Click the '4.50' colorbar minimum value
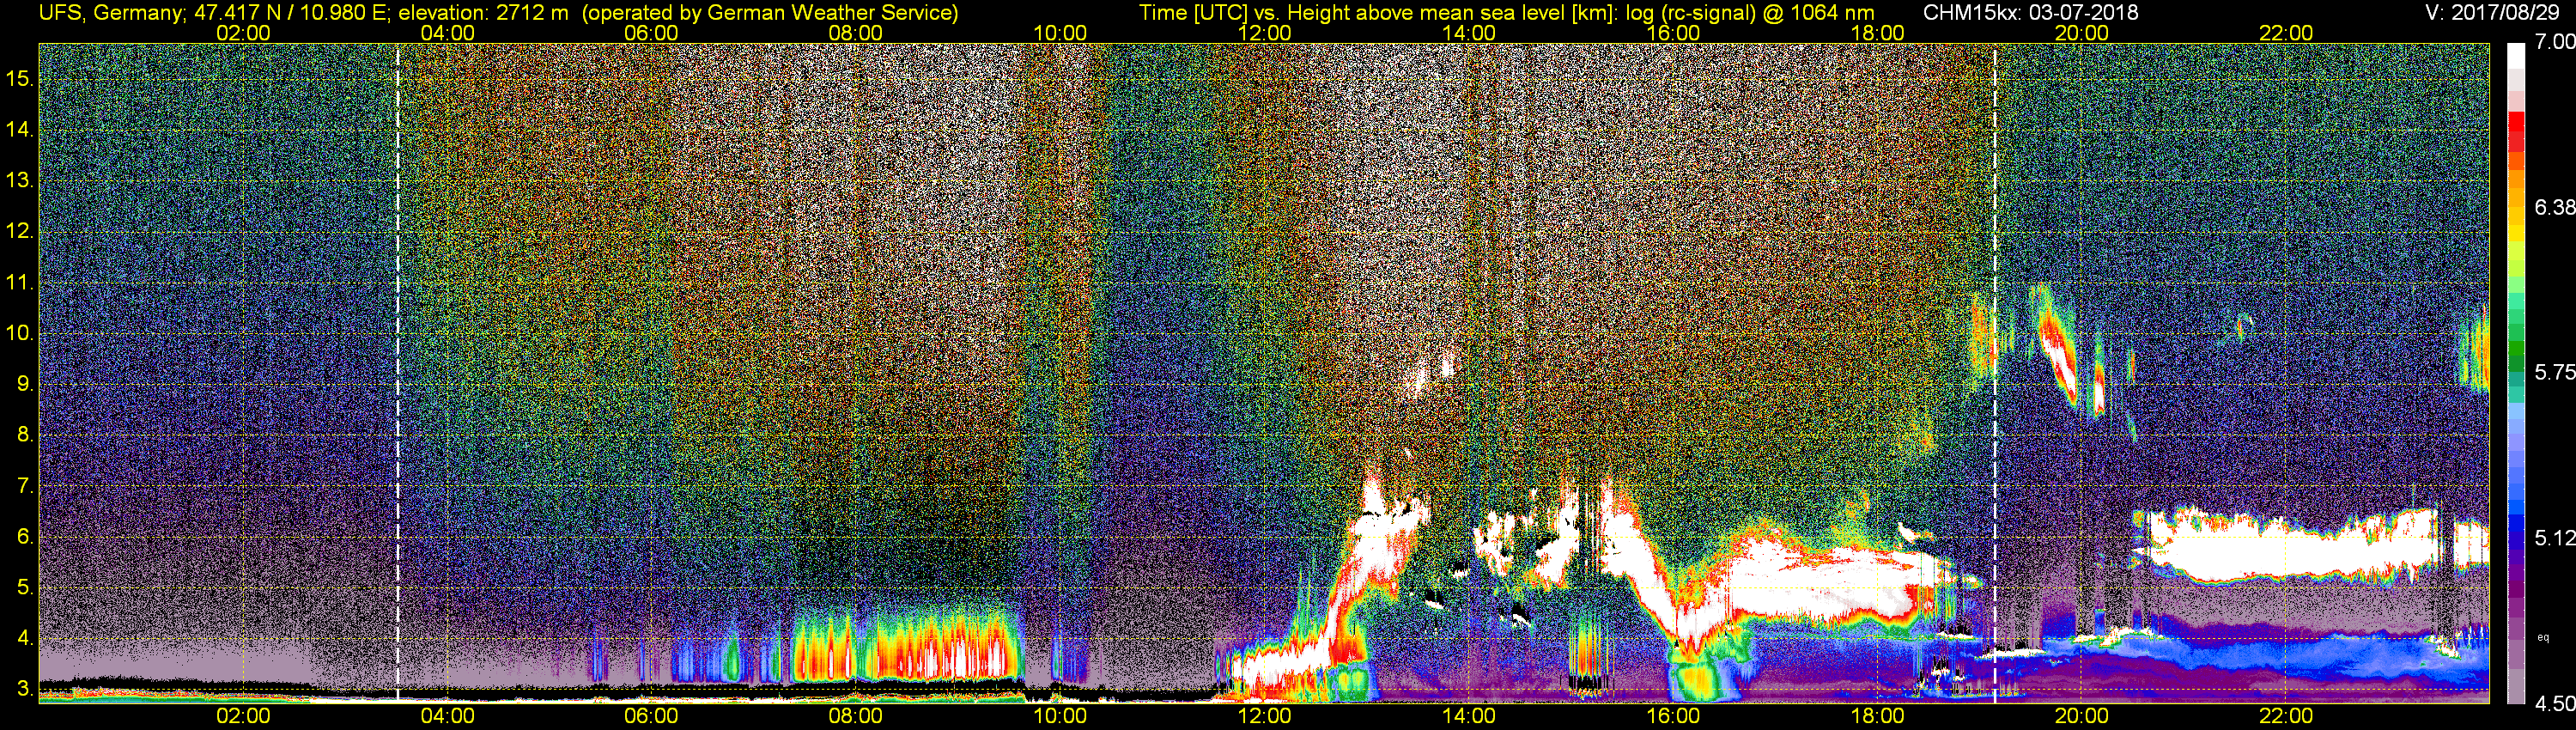 coord(2554,704)
